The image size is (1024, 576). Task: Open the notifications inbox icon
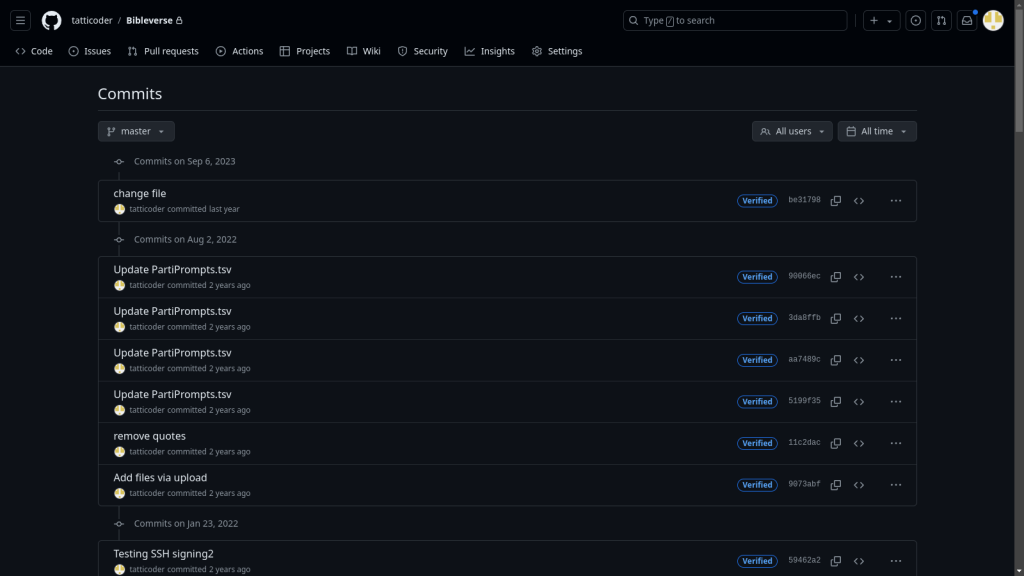point(967,20)
